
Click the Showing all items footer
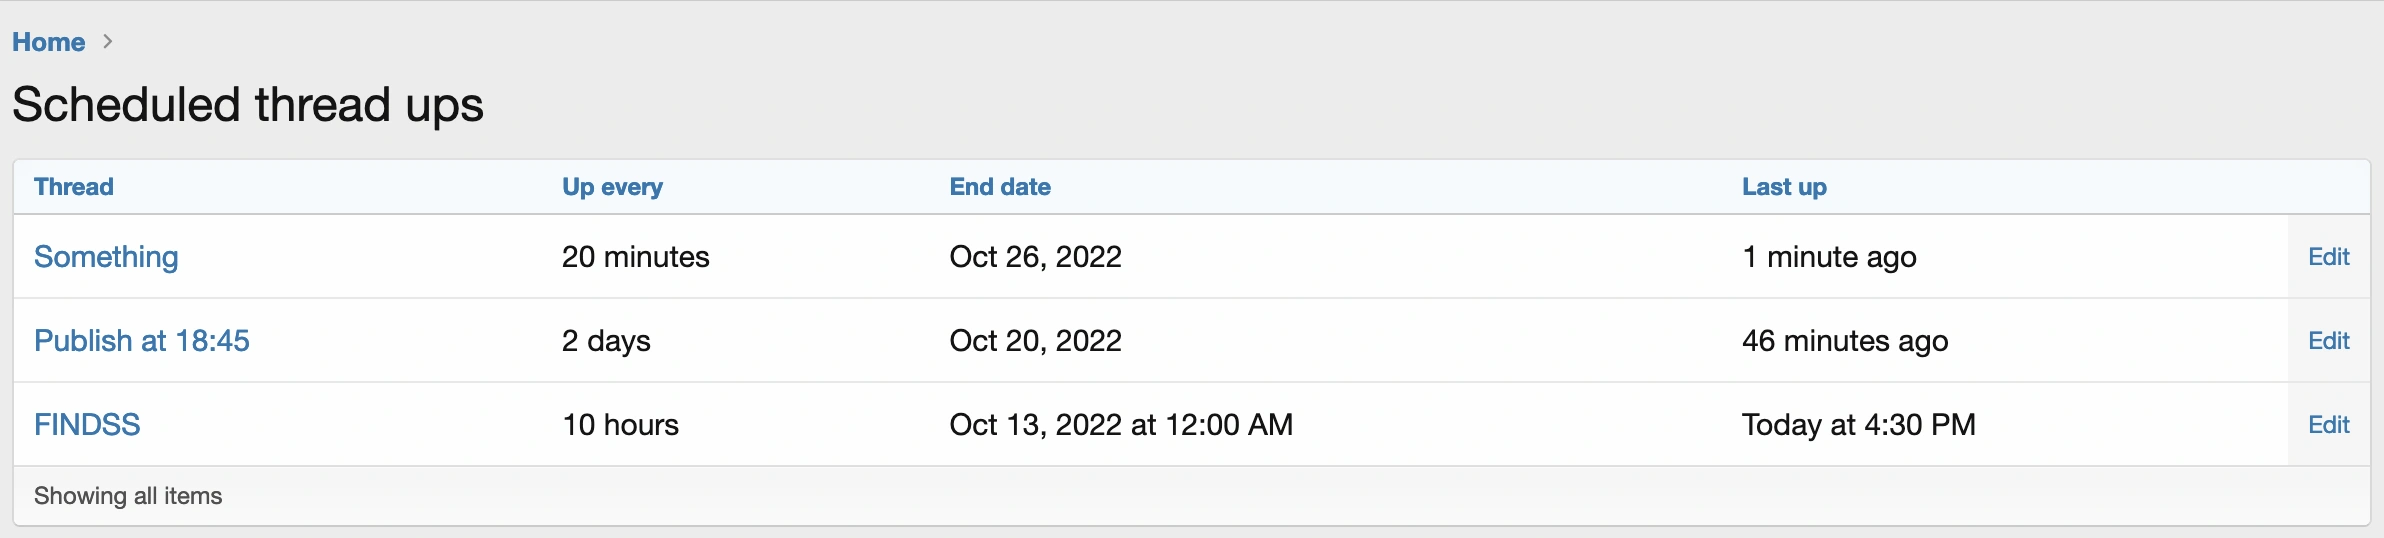(x=128, y=496)
